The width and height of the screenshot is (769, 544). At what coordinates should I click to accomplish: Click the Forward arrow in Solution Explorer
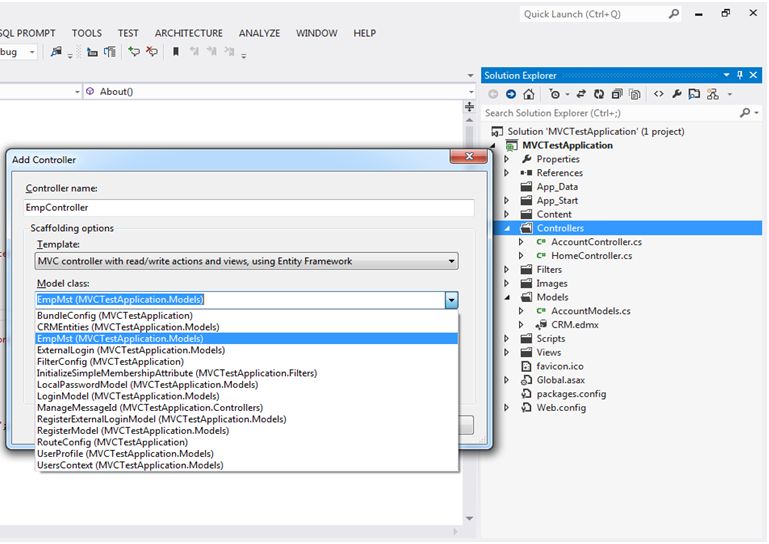point(511,94)
